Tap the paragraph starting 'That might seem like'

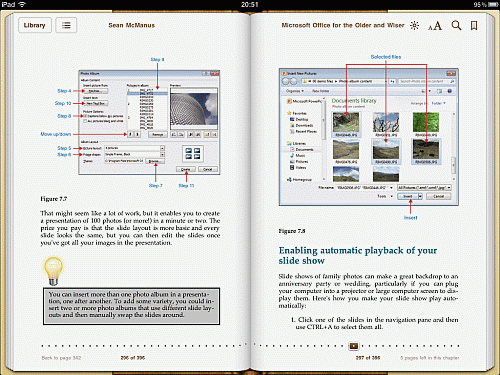point(130,228)
